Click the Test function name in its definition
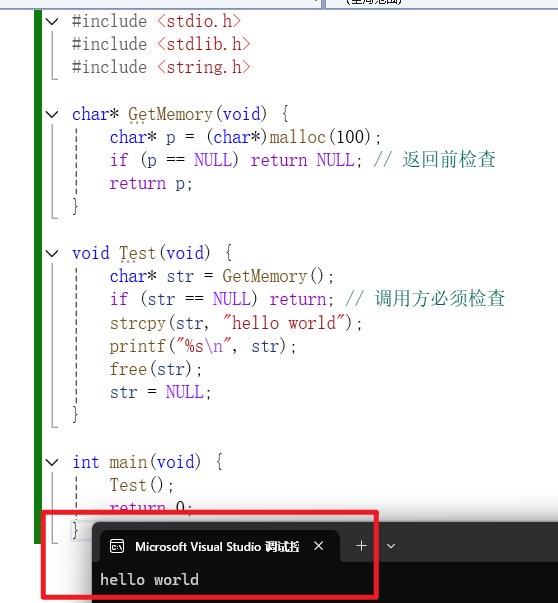This screenshot has width=558, height=603. (137, 253)
